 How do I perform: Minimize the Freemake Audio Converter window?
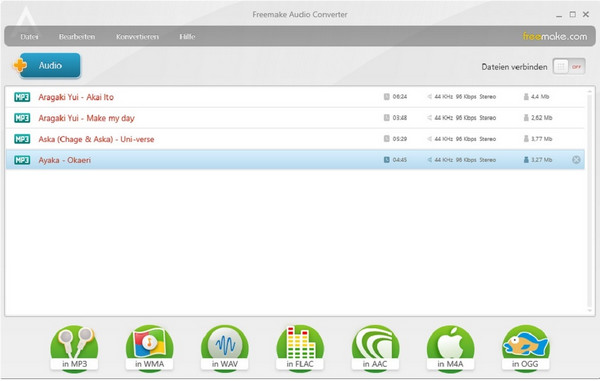(x=559, y=15)
